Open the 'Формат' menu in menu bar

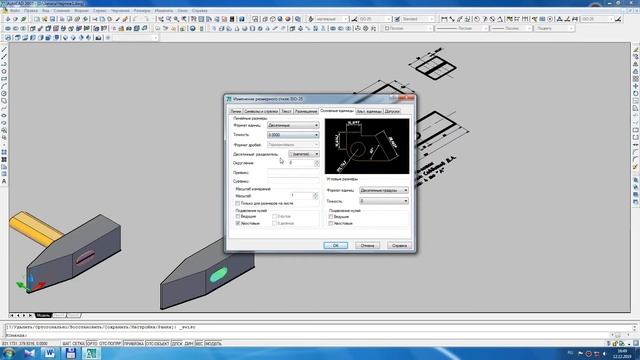tap(81, 11)
